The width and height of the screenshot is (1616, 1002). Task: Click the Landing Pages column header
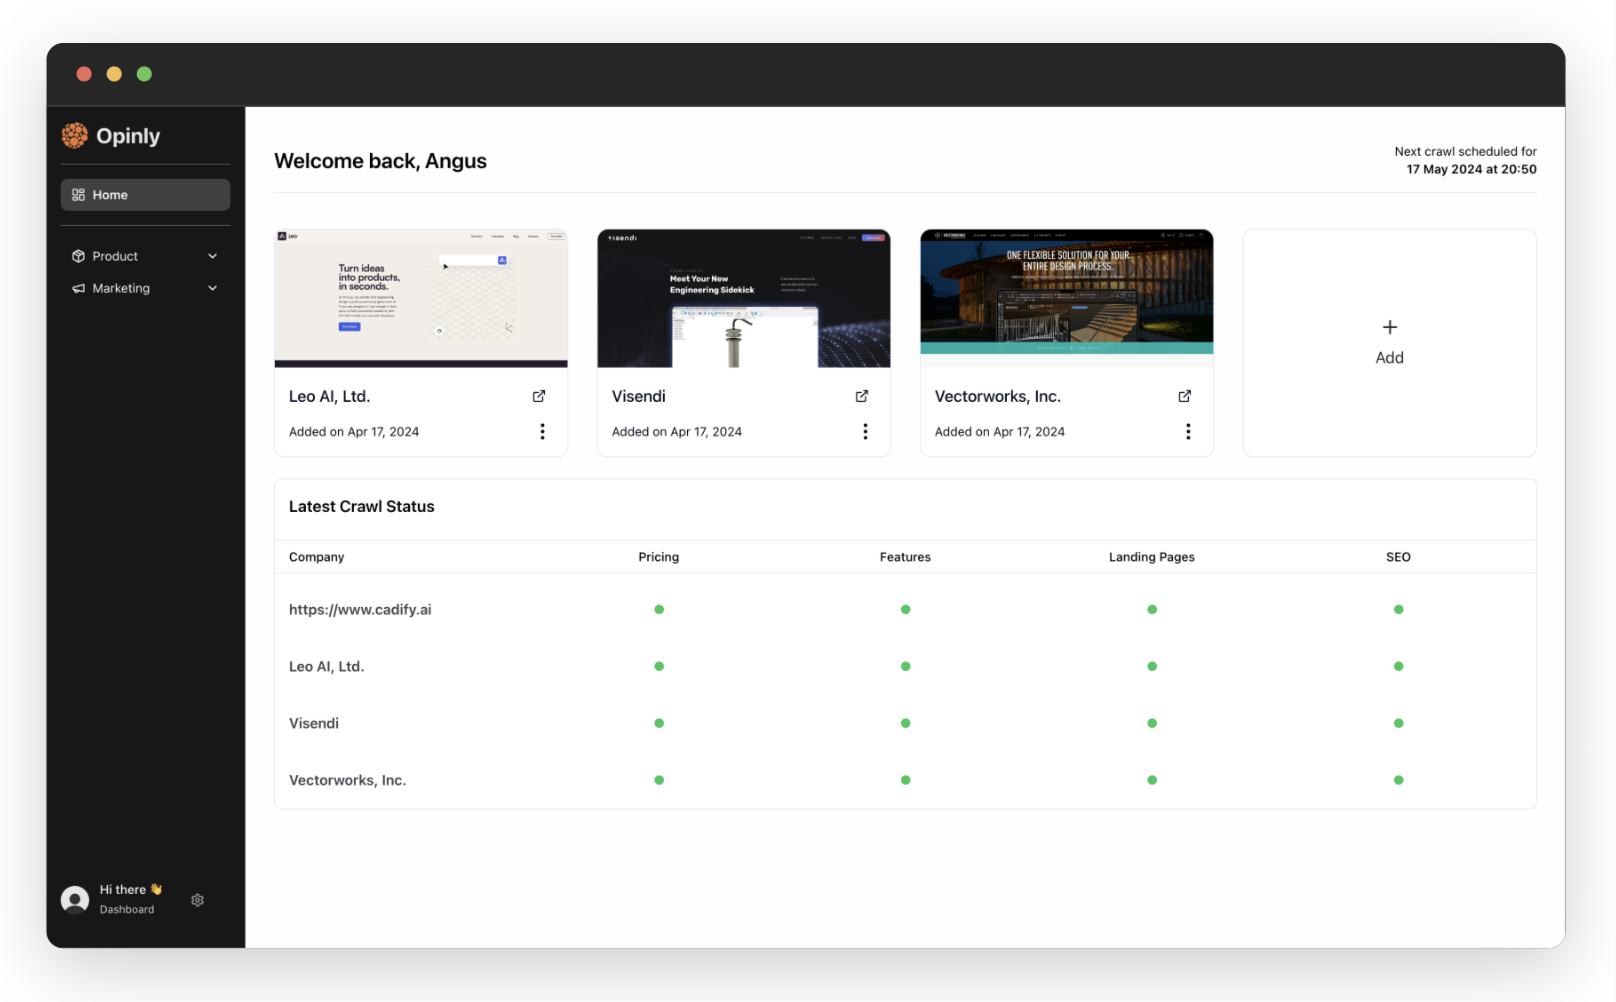point(1151,557)
